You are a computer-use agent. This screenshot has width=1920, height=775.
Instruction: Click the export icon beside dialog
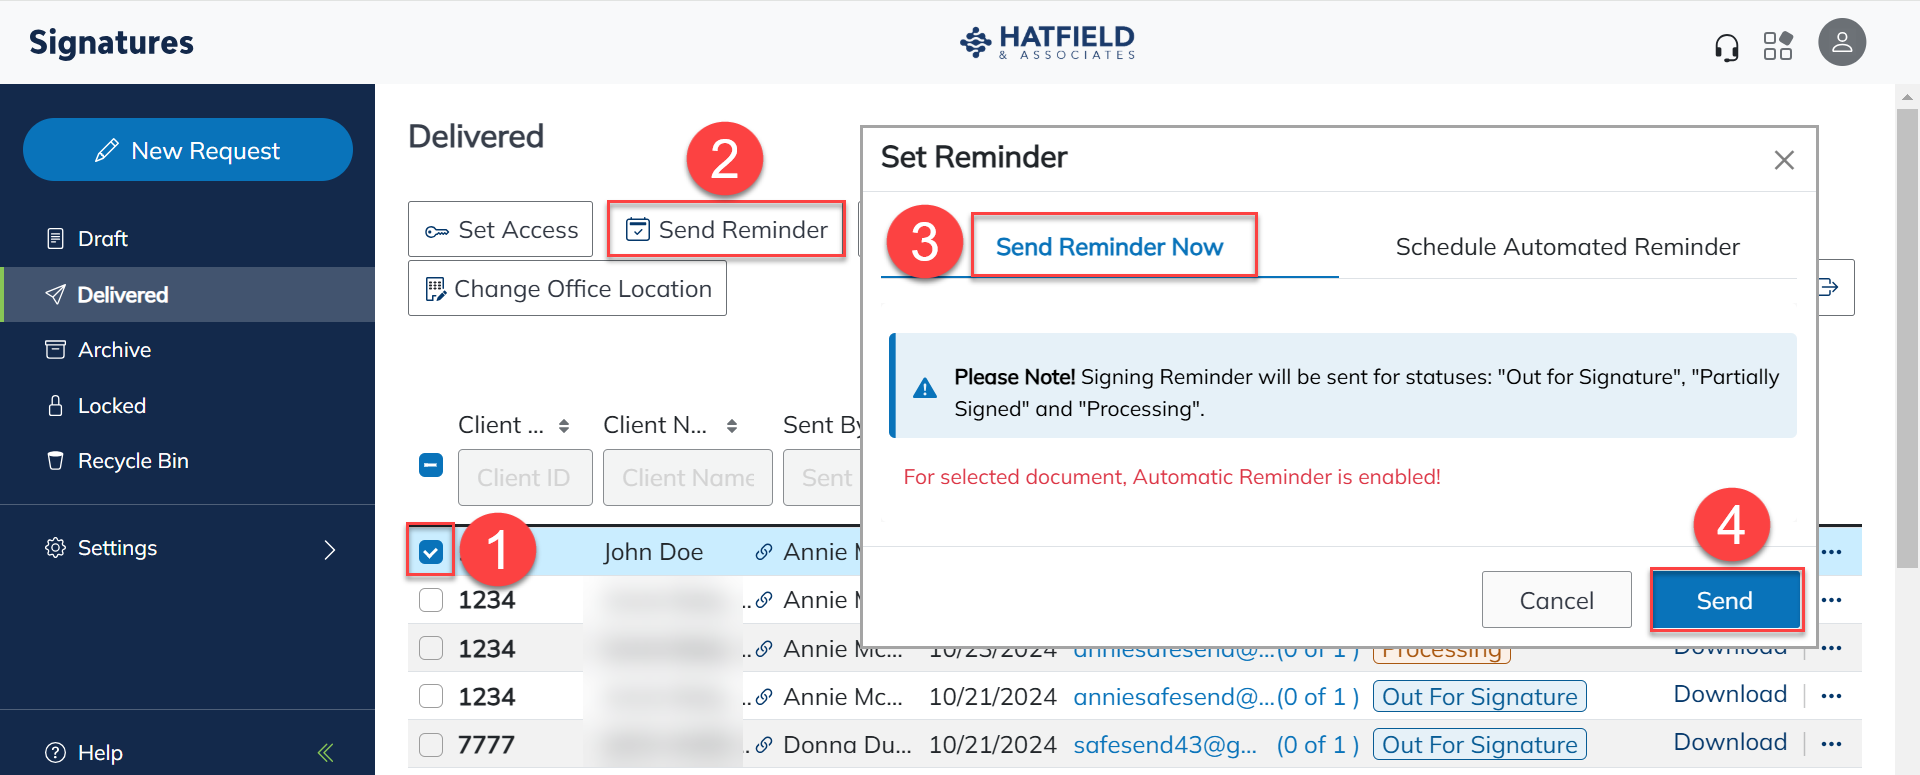point(1829,288)
